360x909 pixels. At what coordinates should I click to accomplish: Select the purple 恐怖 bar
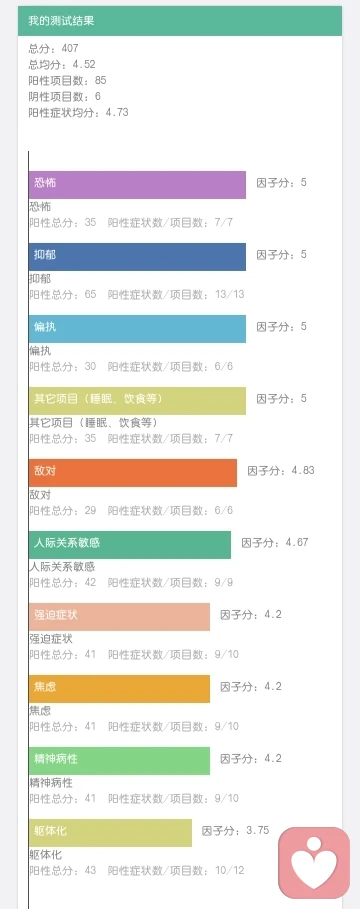point(137,185)
